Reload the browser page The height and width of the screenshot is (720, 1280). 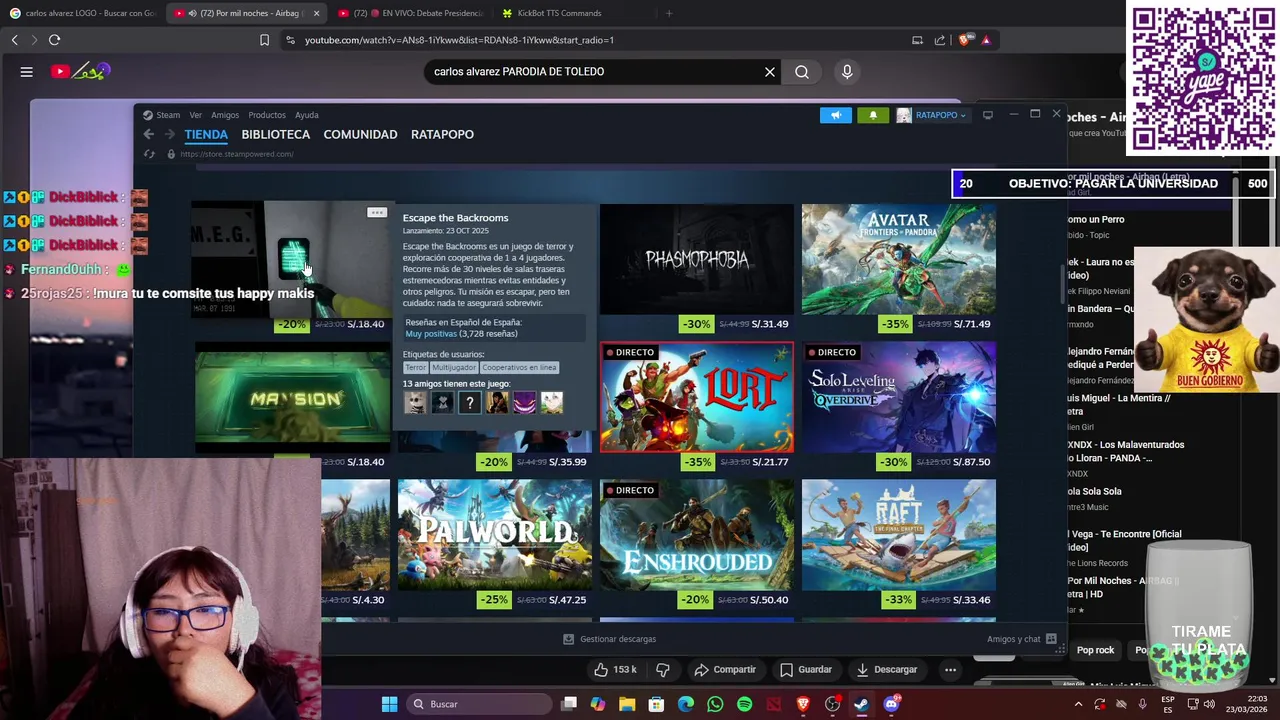(54, 40)
